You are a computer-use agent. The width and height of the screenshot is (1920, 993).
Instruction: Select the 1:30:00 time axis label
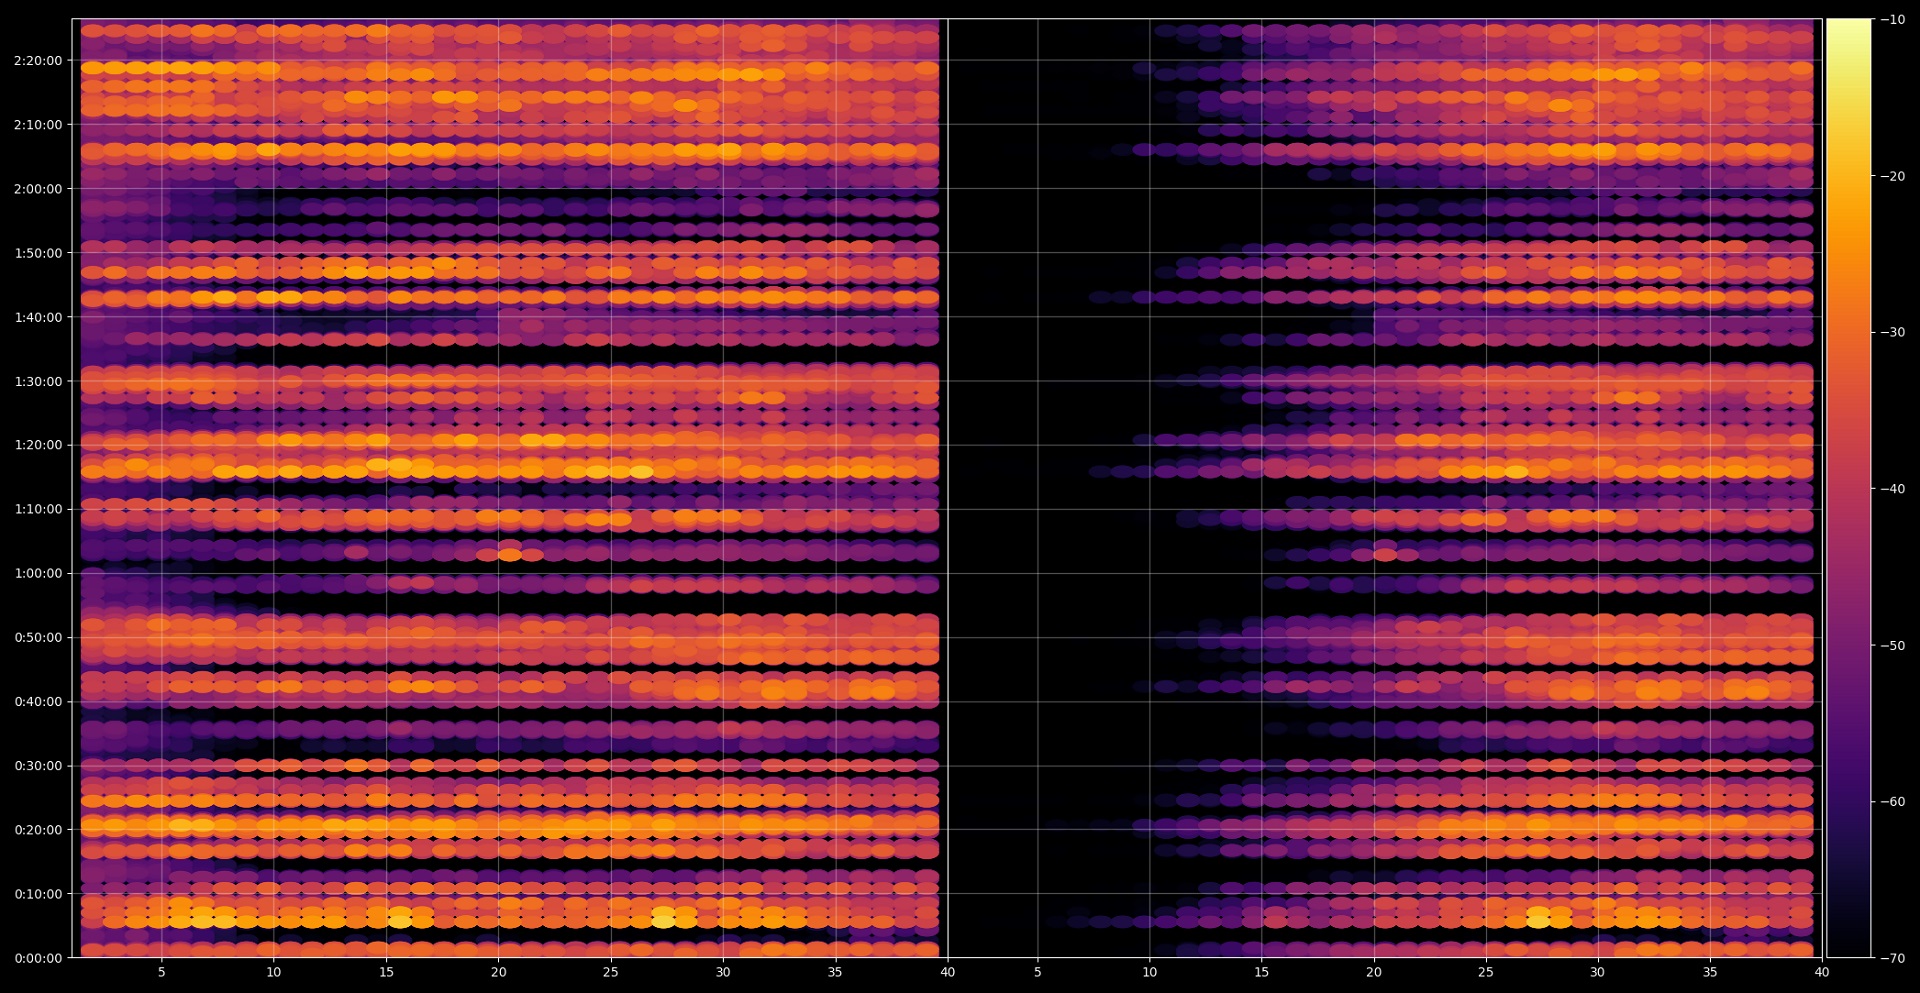coord(38,381)
